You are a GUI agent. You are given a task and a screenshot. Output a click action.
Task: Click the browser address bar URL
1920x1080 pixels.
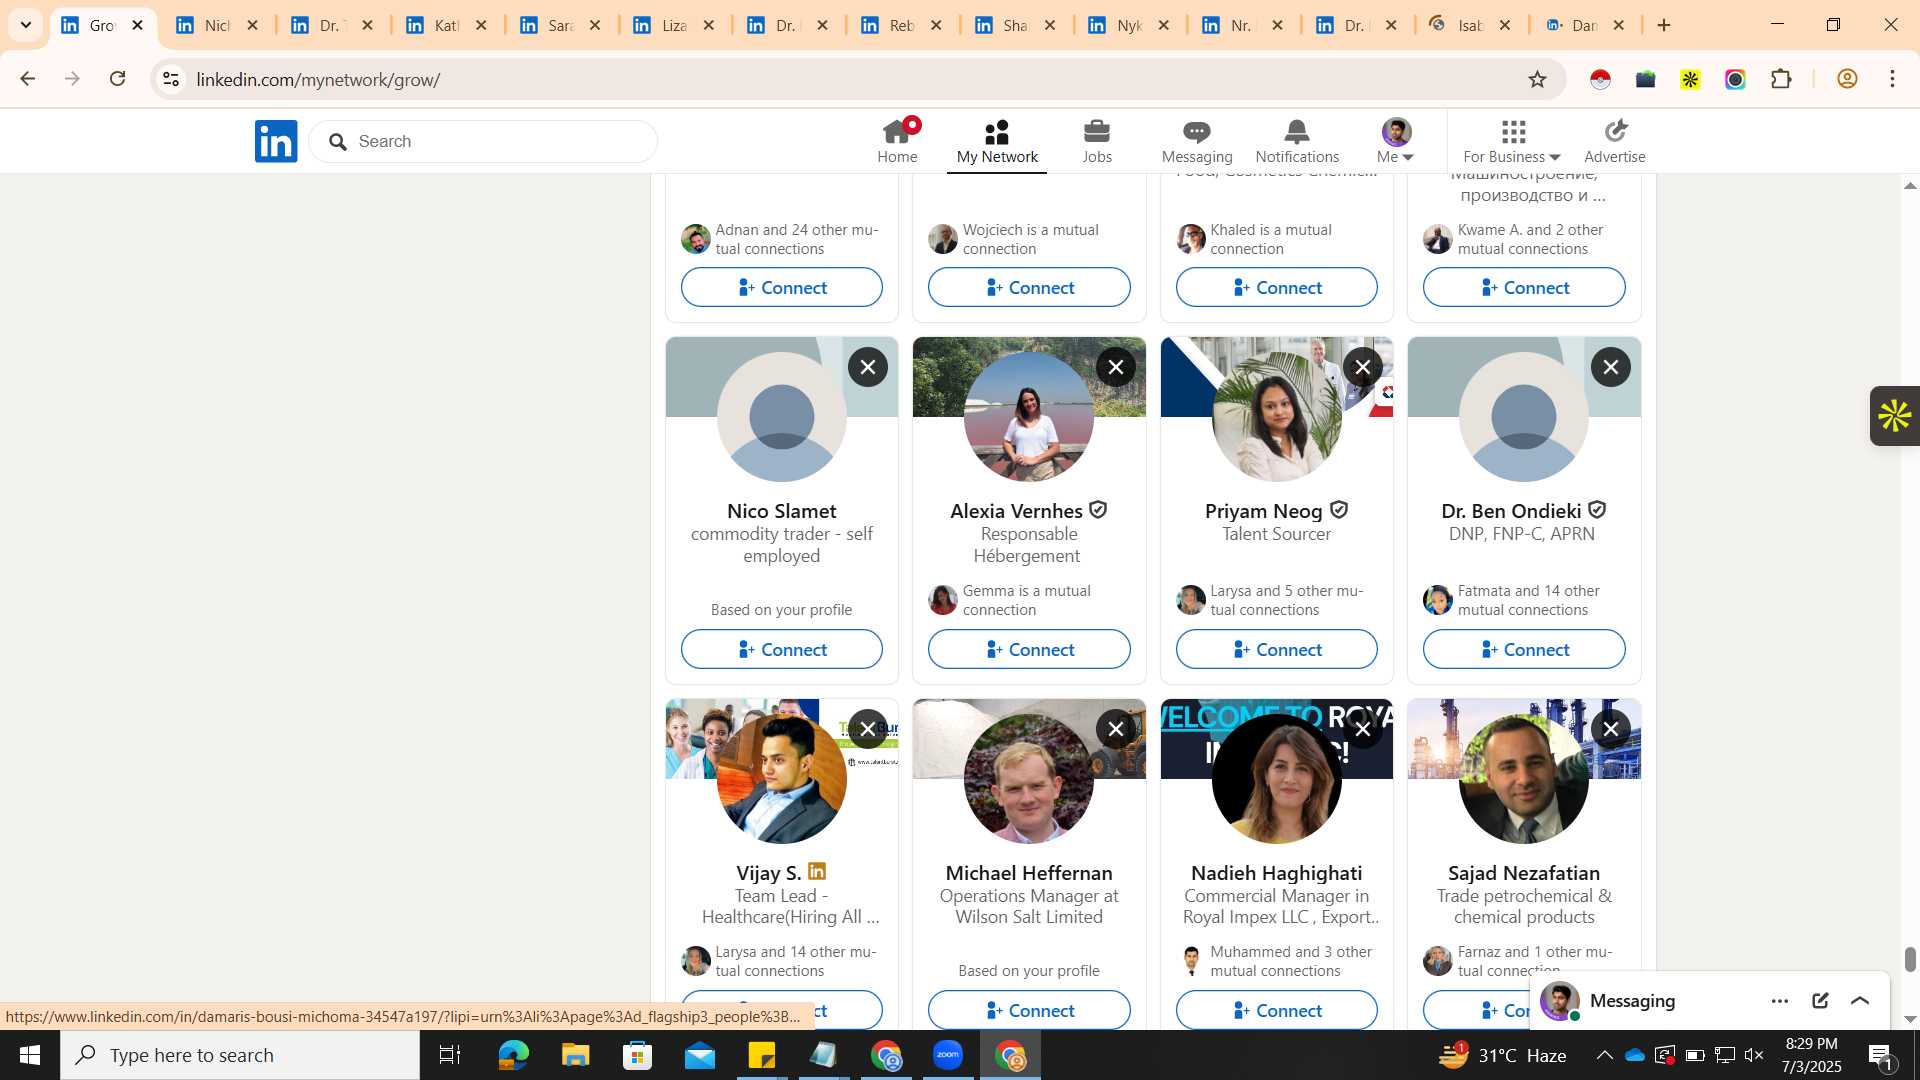click(318, 79)
